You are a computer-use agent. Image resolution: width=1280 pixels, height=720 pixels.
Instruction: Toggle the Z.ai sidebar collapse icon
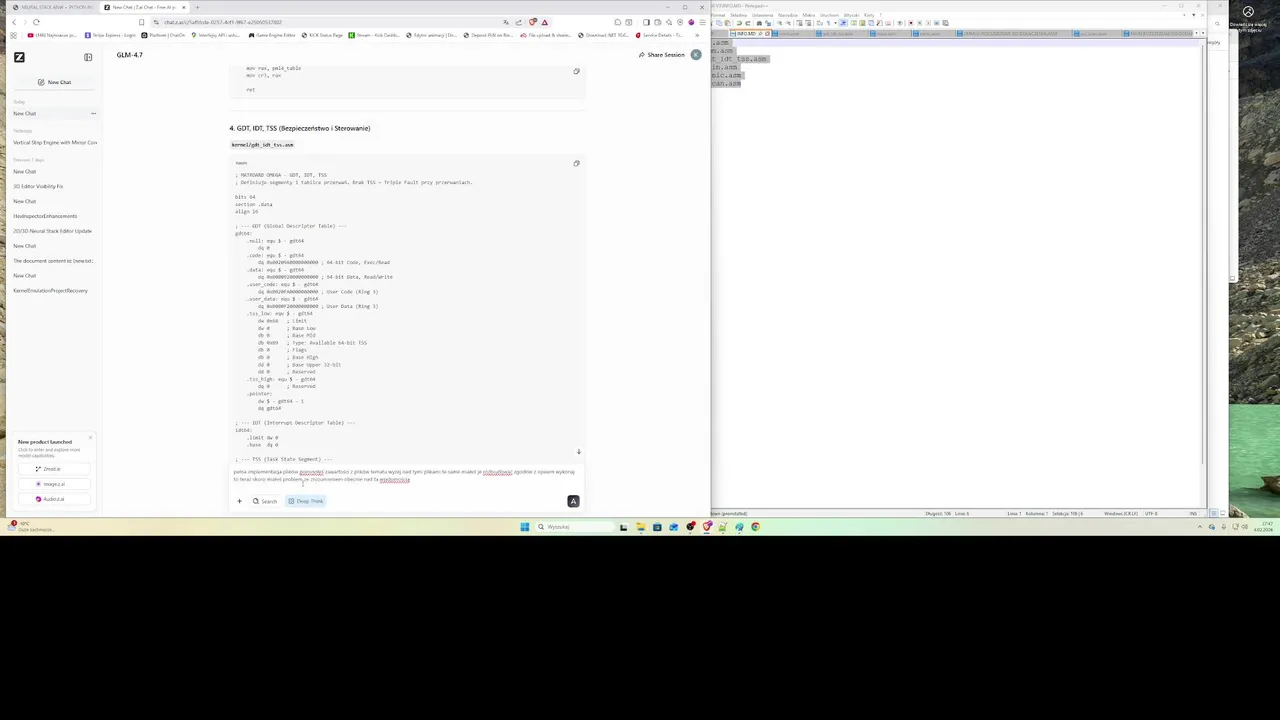(x=88, y=57)
